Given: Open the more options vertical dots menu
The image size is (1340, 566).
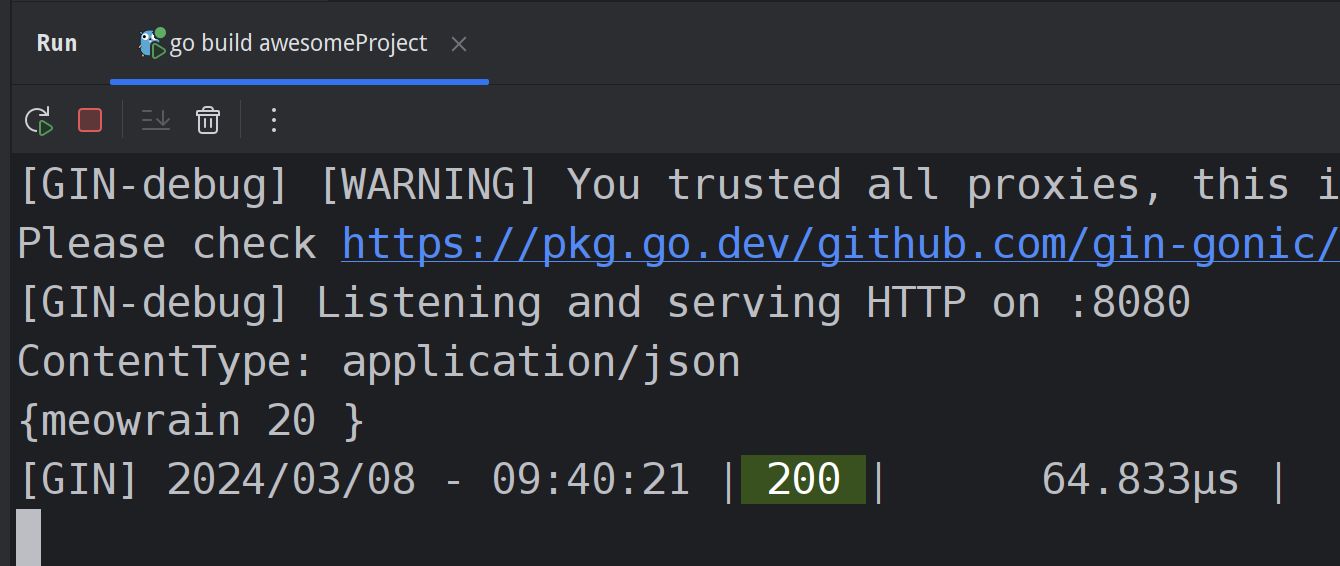Looking at the screenshot, I should tap(274, 121).
